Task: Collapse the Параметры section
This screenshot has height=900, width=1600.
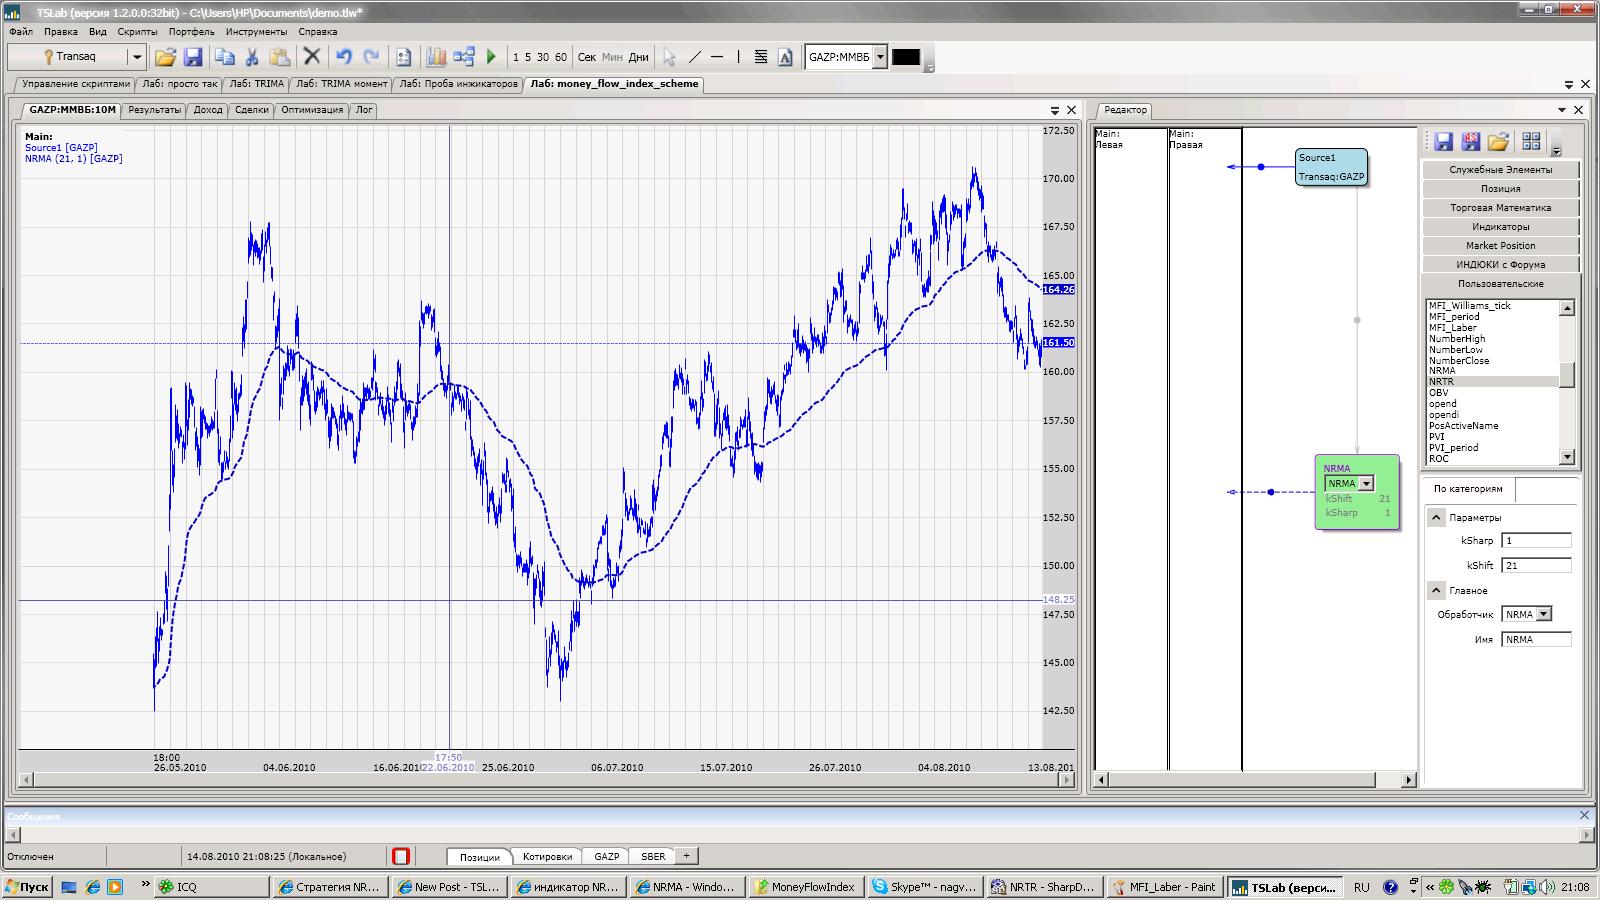Action: tap(1436, 518)
